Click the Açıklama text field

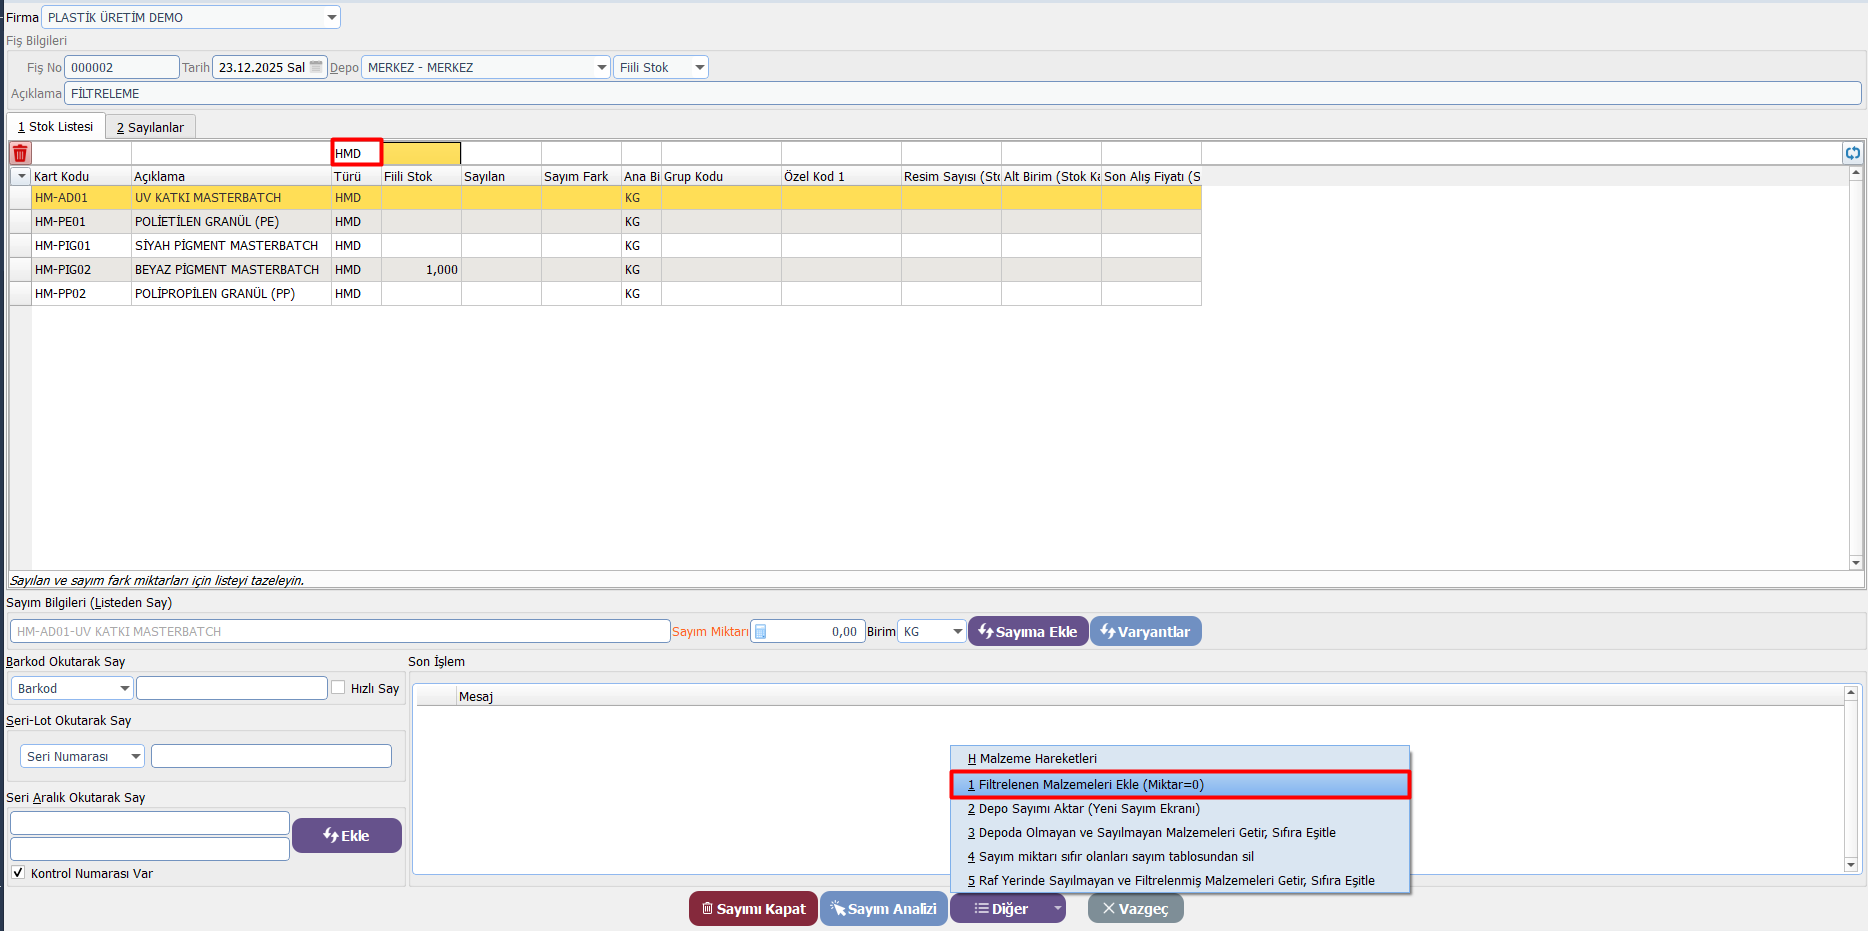click(x=960, y=94)
